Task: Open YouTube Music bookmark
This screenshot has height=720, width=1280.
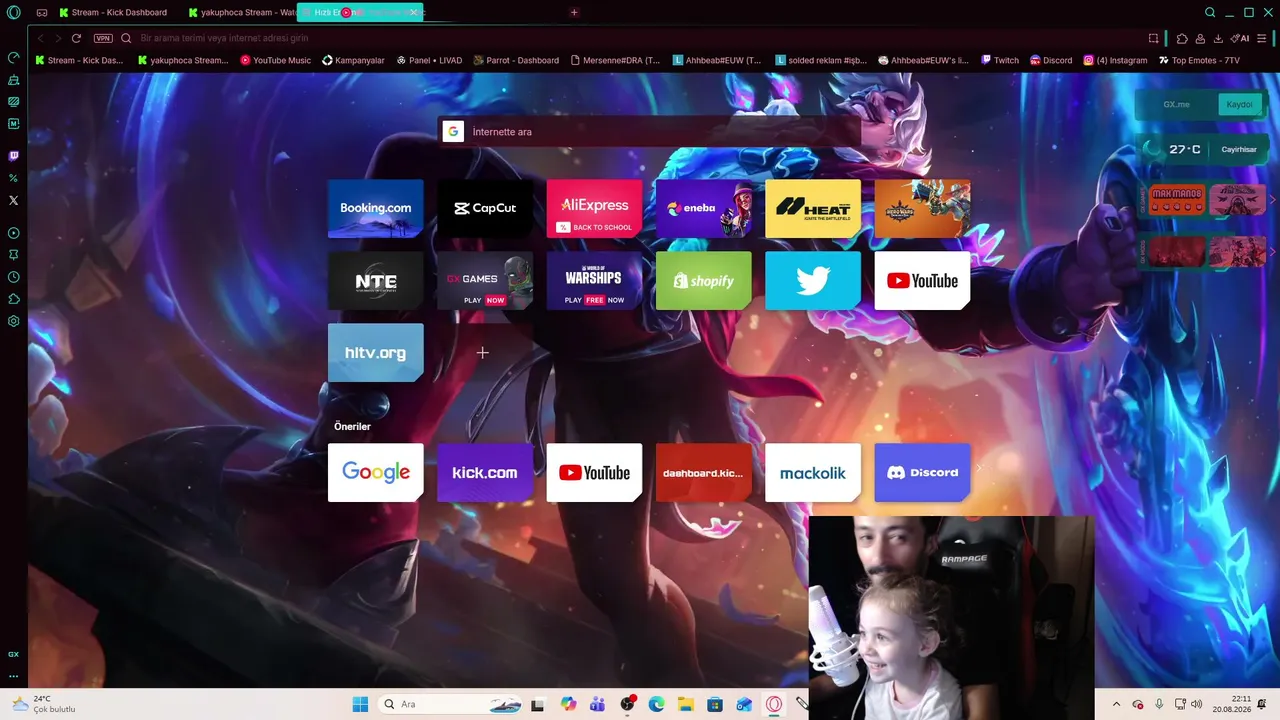Action: [x=276, y=60]
